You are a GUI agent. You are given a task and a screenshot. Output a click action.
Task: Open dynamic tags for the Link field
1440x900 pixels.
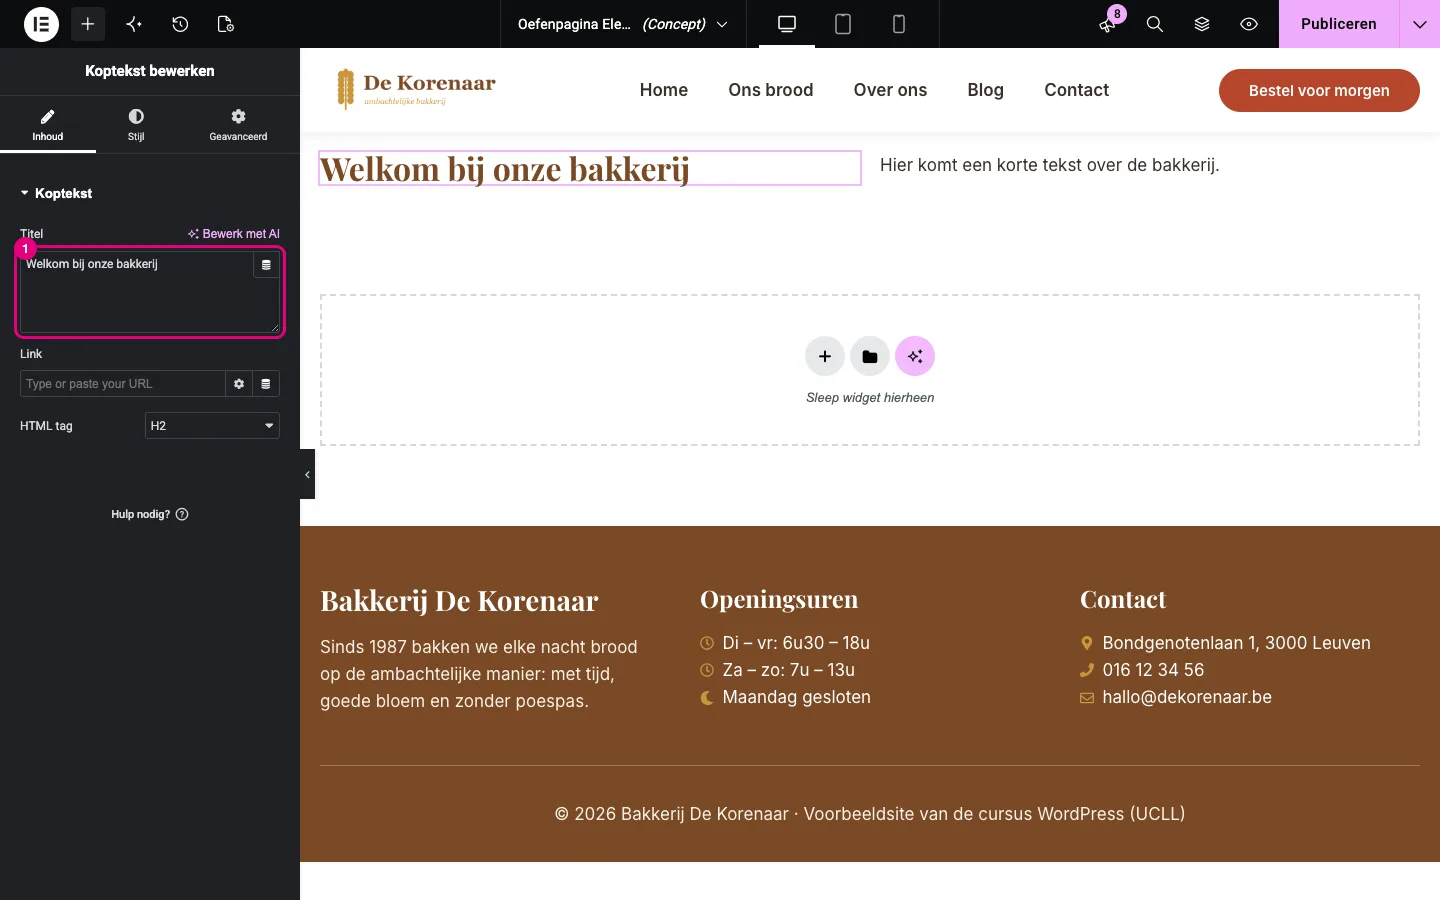click(x=266, y=384)
